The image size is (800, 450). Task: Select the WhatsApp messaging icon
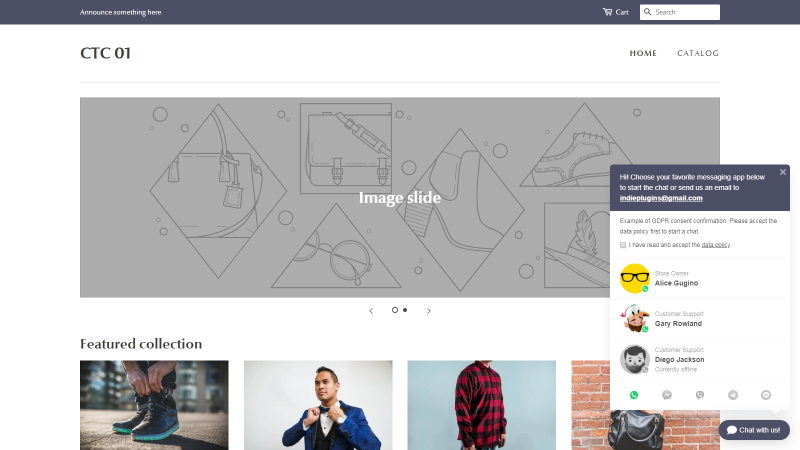point(634,395)
